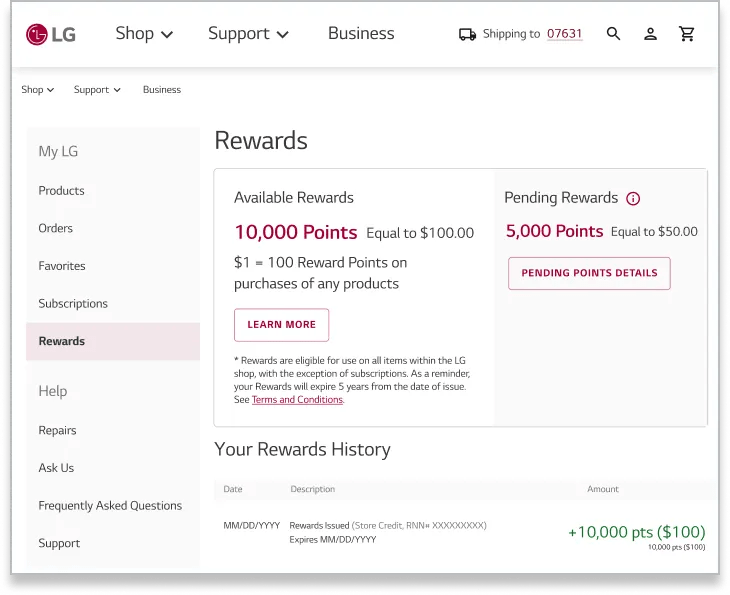Click the Date column header
The width and height of the screenshot is (730, 595).
(233, 489)
